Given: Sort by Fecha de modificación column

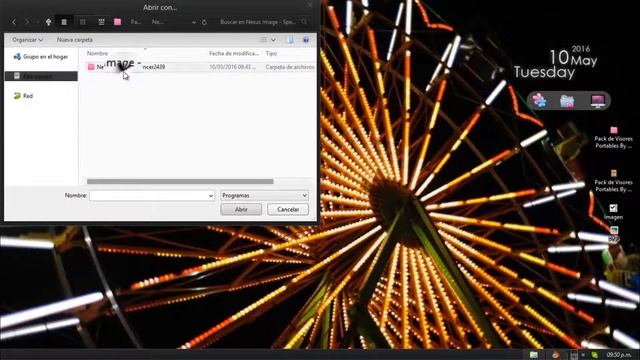Looking at the screenshot, I should (x=234, y=53).
